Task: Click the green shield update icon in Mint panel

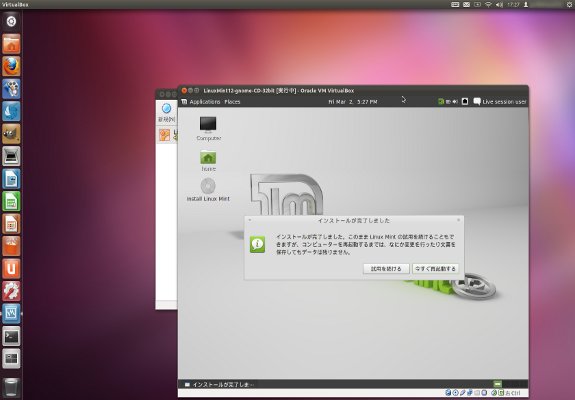Action: (441, 102)
